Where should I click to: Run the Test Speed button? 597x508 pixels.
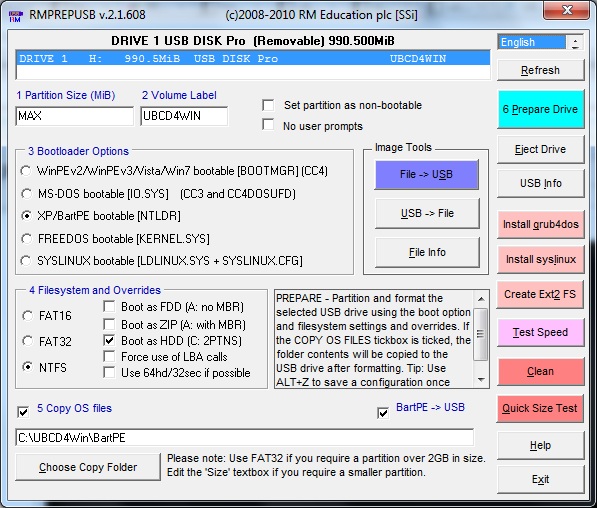click(540, 332)
